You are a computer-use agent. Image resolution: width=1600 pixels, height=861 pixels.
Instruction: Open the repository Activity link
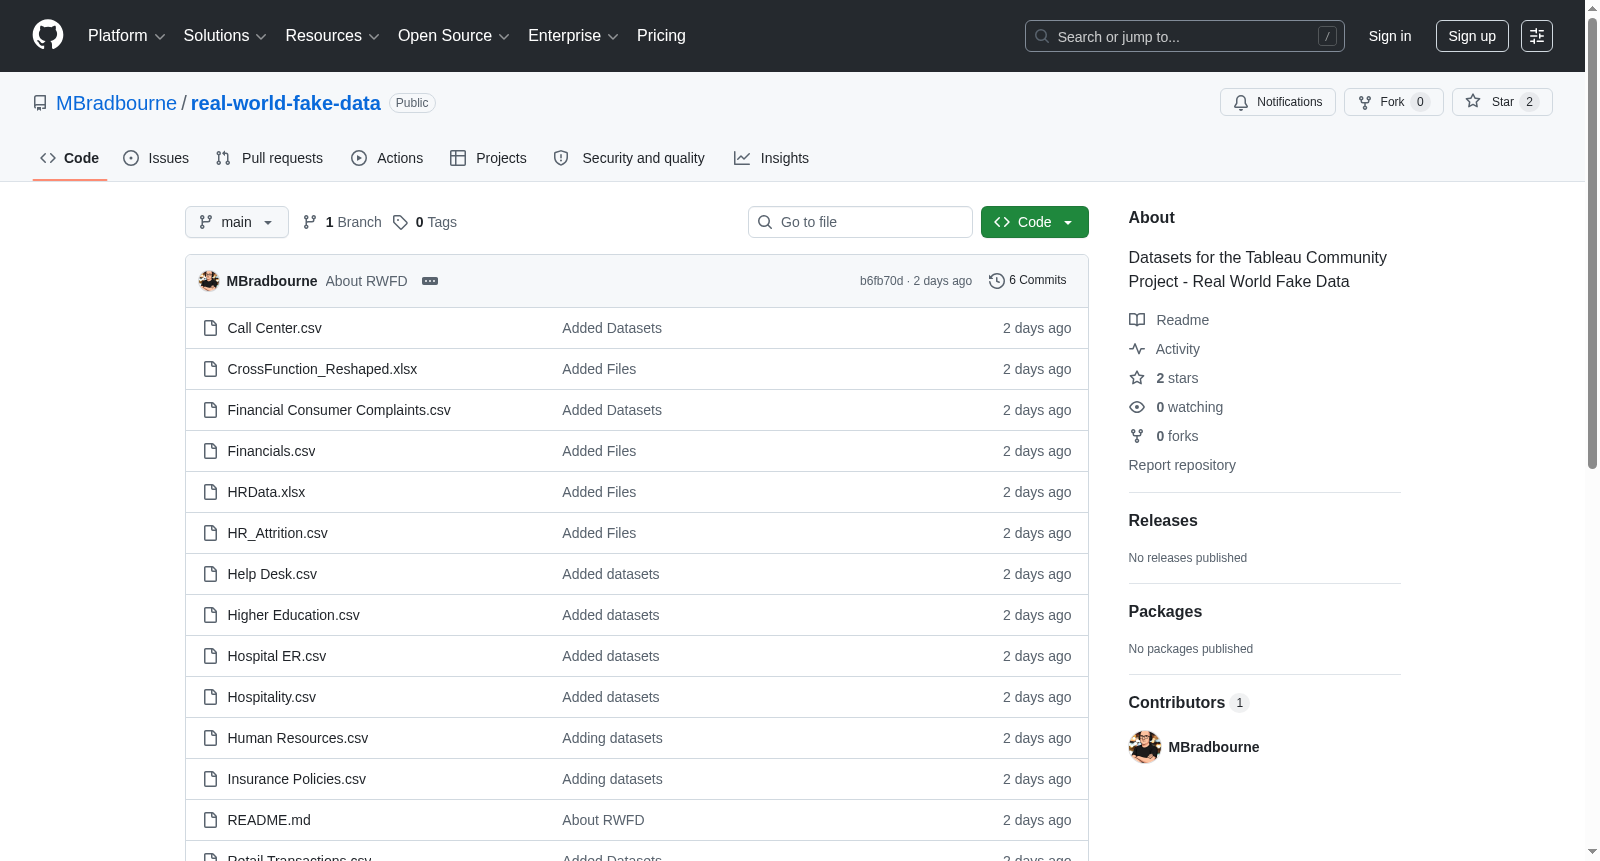pyautogui.click(x=1164, y=349)
